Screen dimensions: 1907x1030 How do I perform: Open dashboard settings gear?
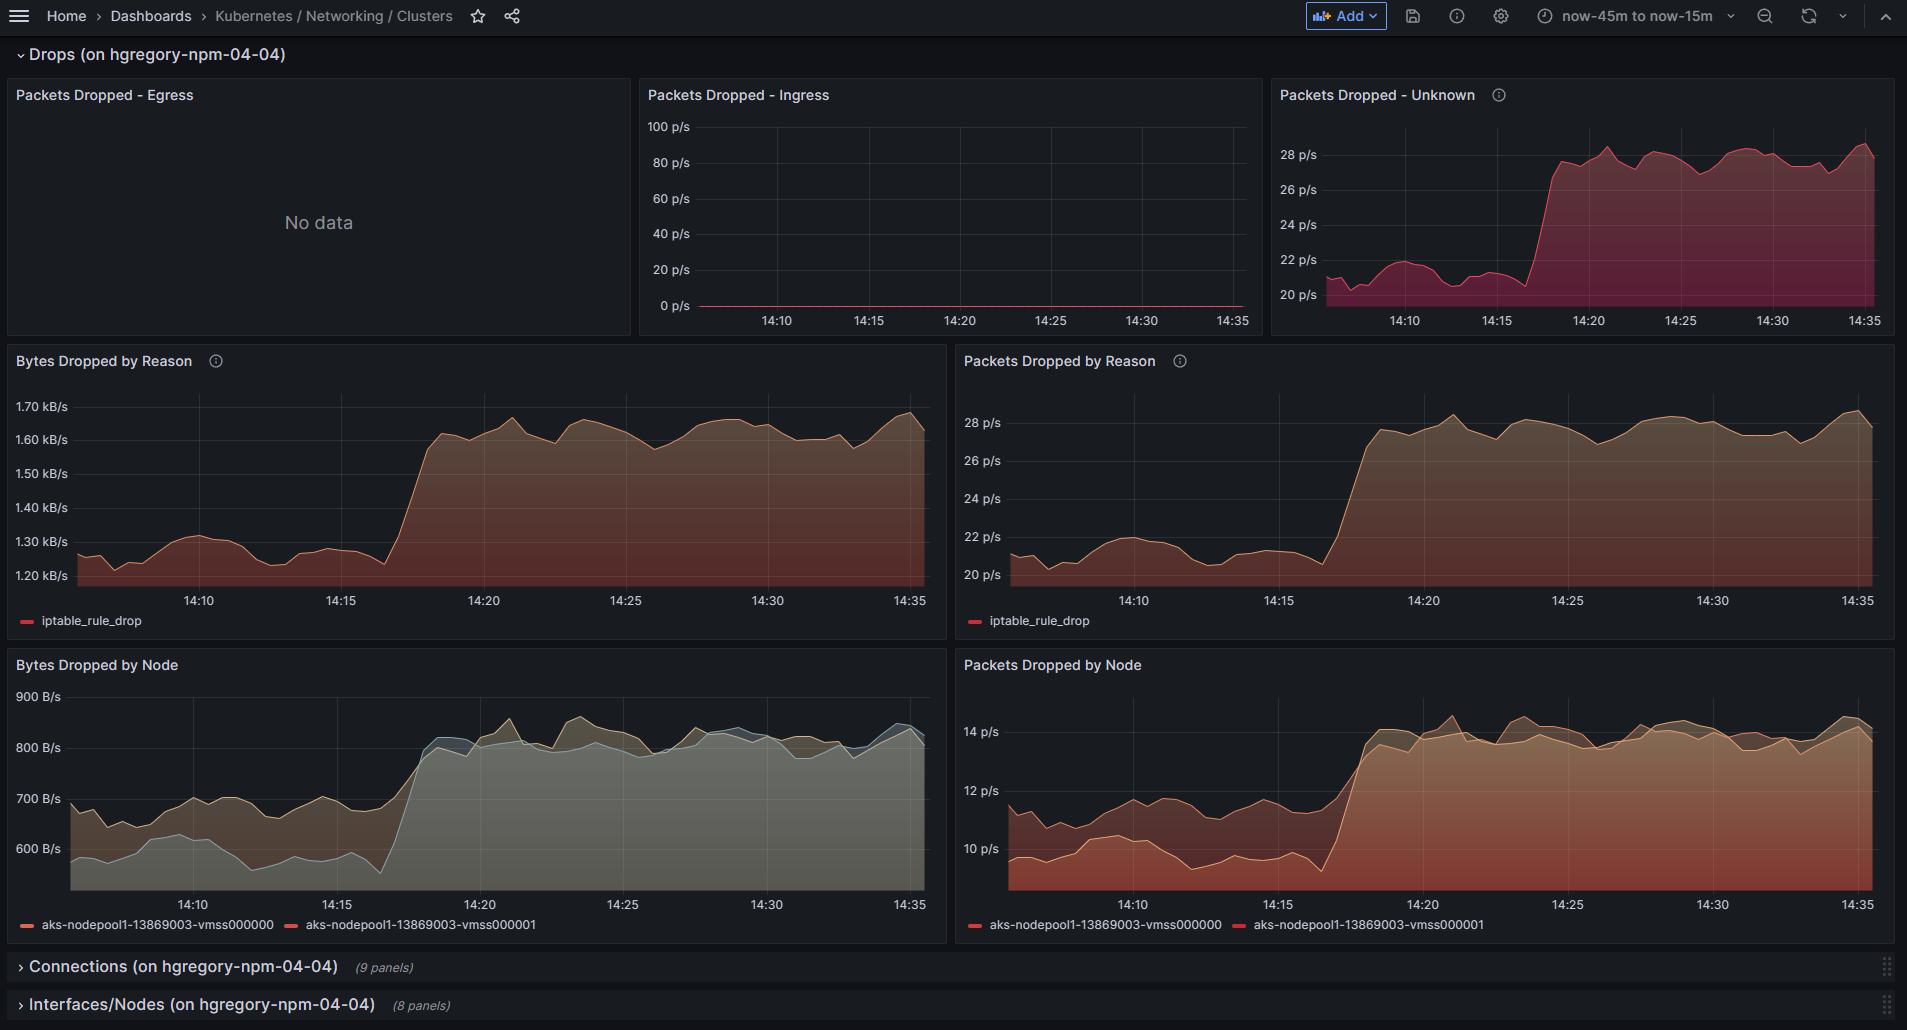point(1501,16)
